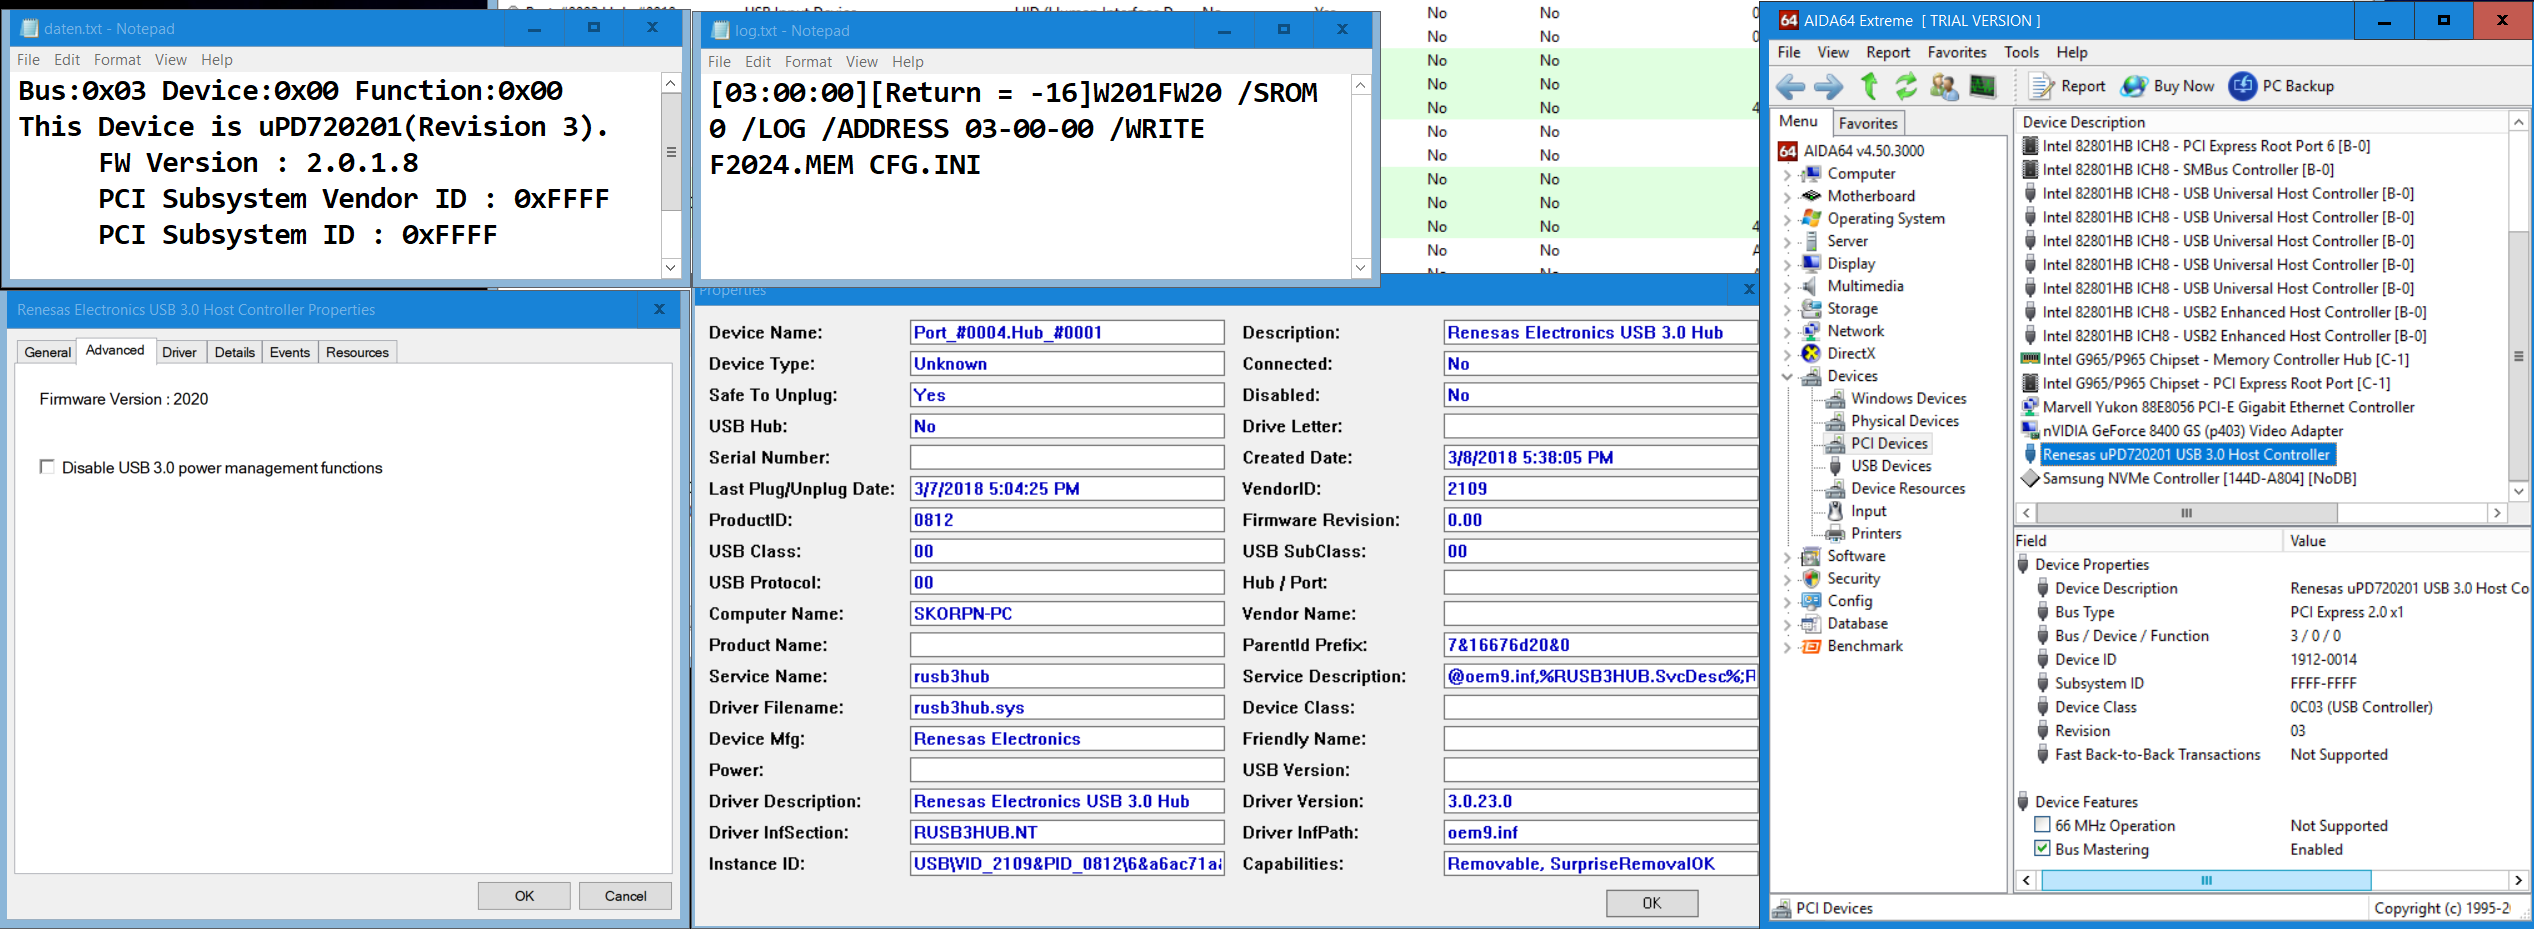
Task: Switch to the Events tab
Action: click(290, 352)
